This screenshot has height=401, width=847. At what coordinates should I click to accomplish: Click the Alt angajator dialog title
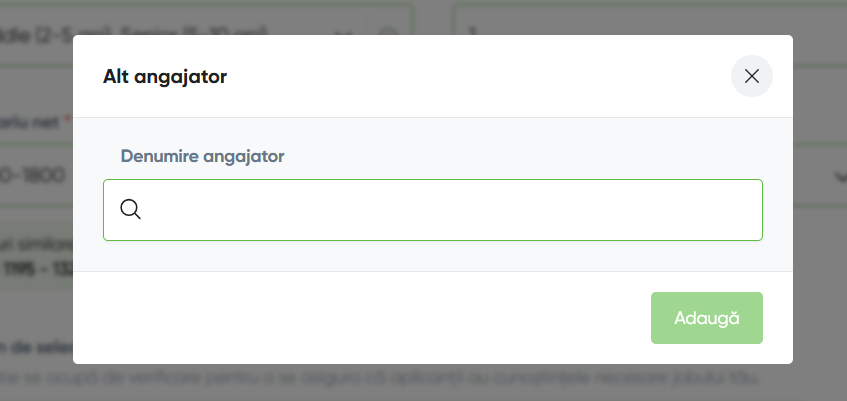click(165, 76)
